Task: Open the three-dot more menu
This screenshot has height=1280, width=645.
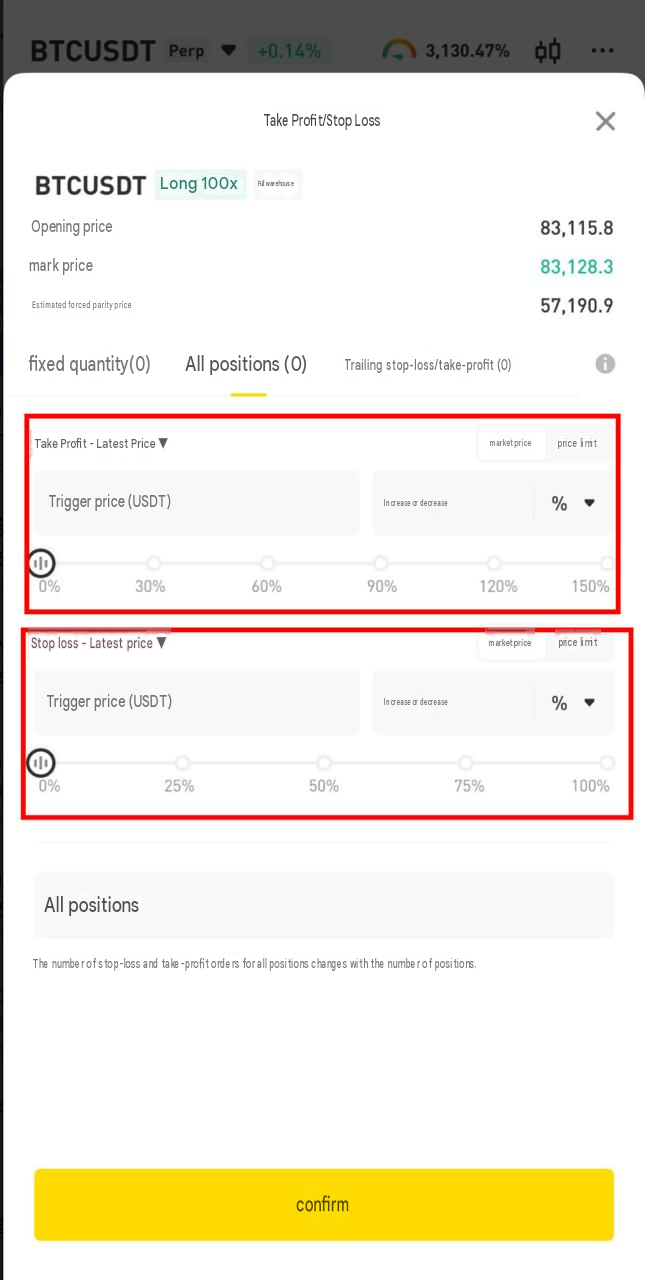Action: (602, 51)
